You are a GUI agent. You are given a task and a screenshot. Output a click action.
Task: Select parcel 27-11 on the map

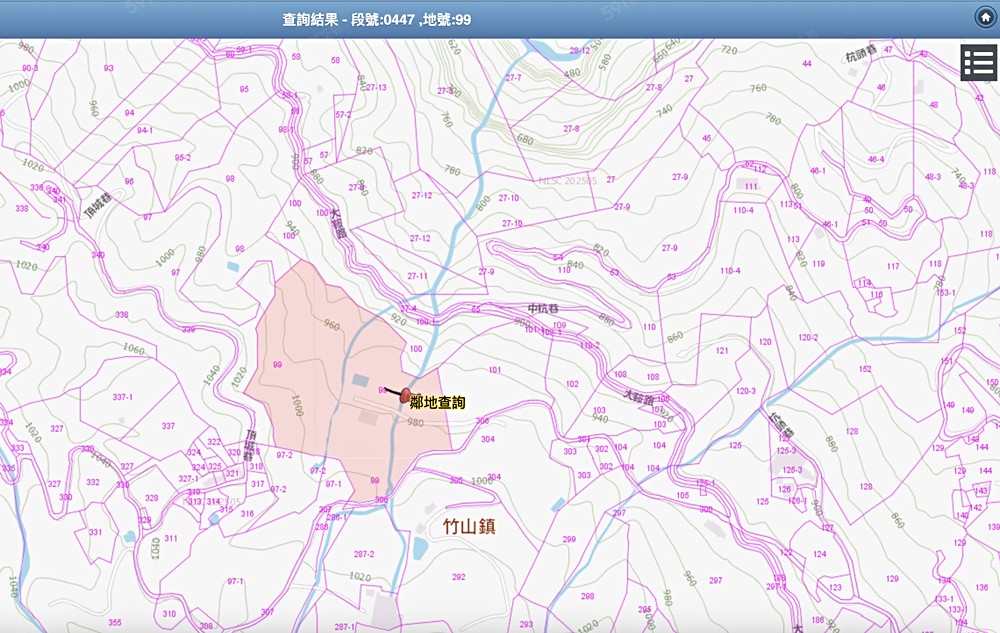pos(417,276)
